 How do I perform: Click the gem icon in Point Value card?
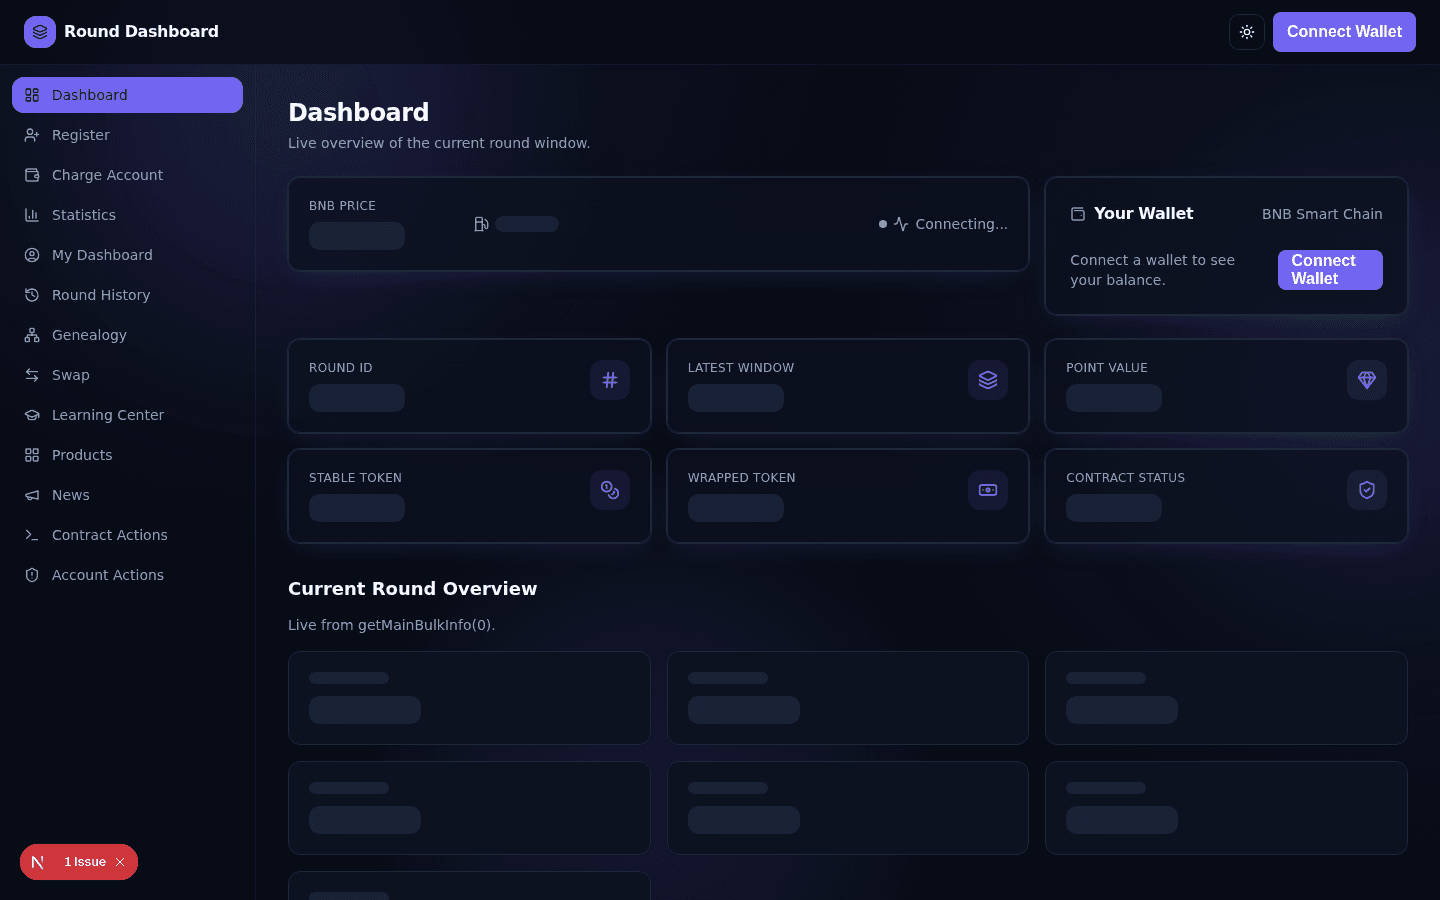click(x=1367, y=380)
